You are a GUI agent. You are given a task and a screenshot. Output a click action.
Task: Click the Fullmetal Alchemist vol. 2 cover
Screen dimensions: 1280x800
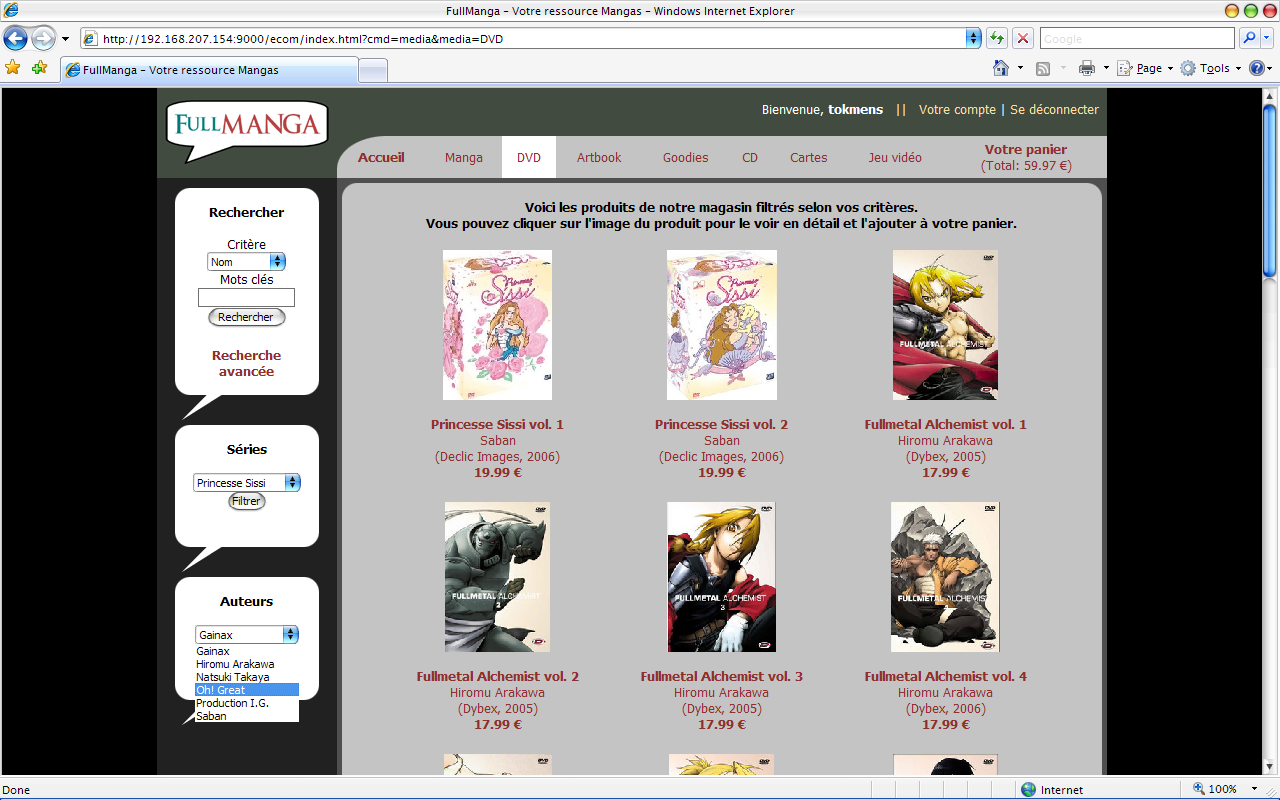pos(497,577)
